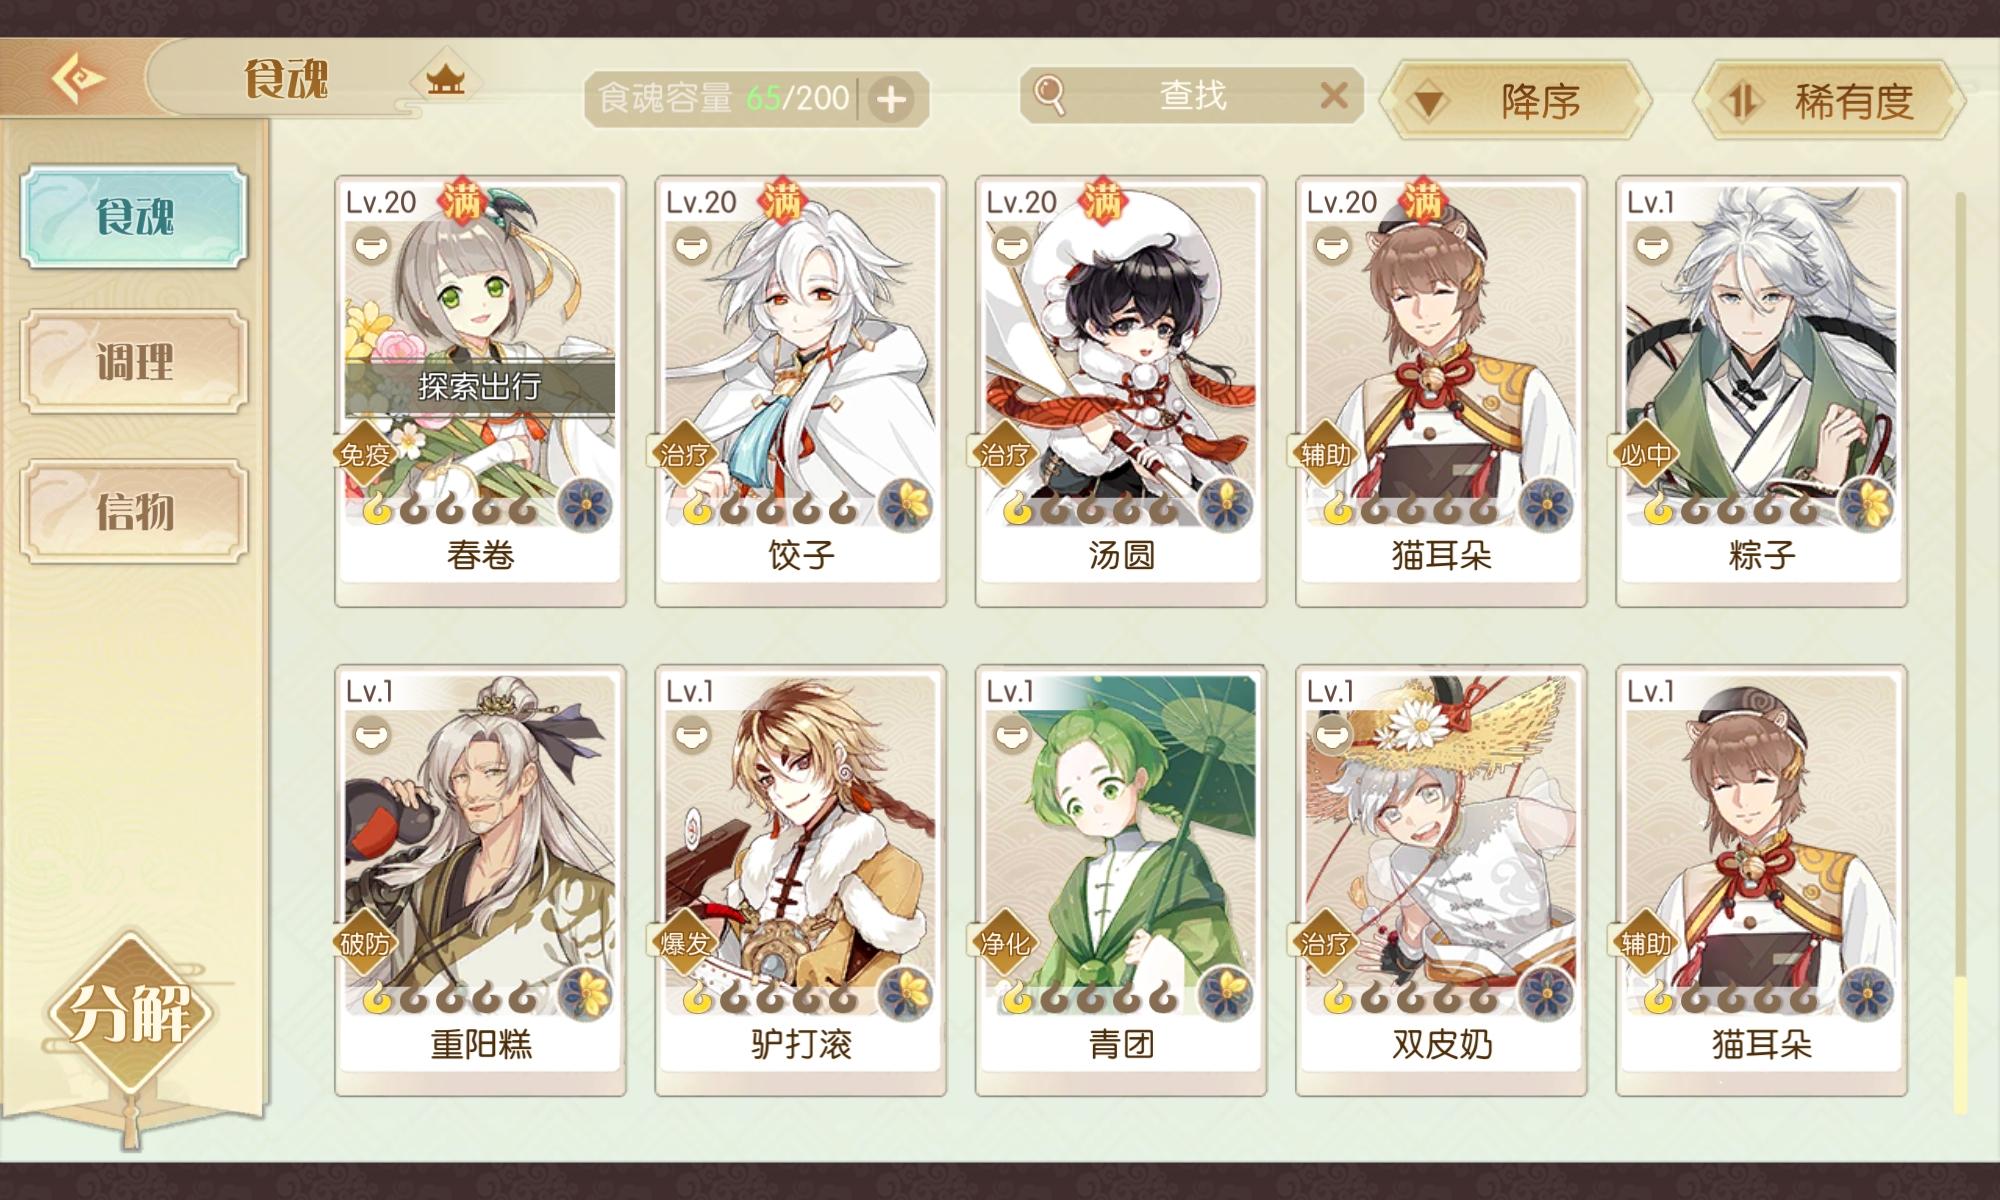Select the 食魂 side tab
This screenshot has height=1200, width=2000.
[134, 217]
